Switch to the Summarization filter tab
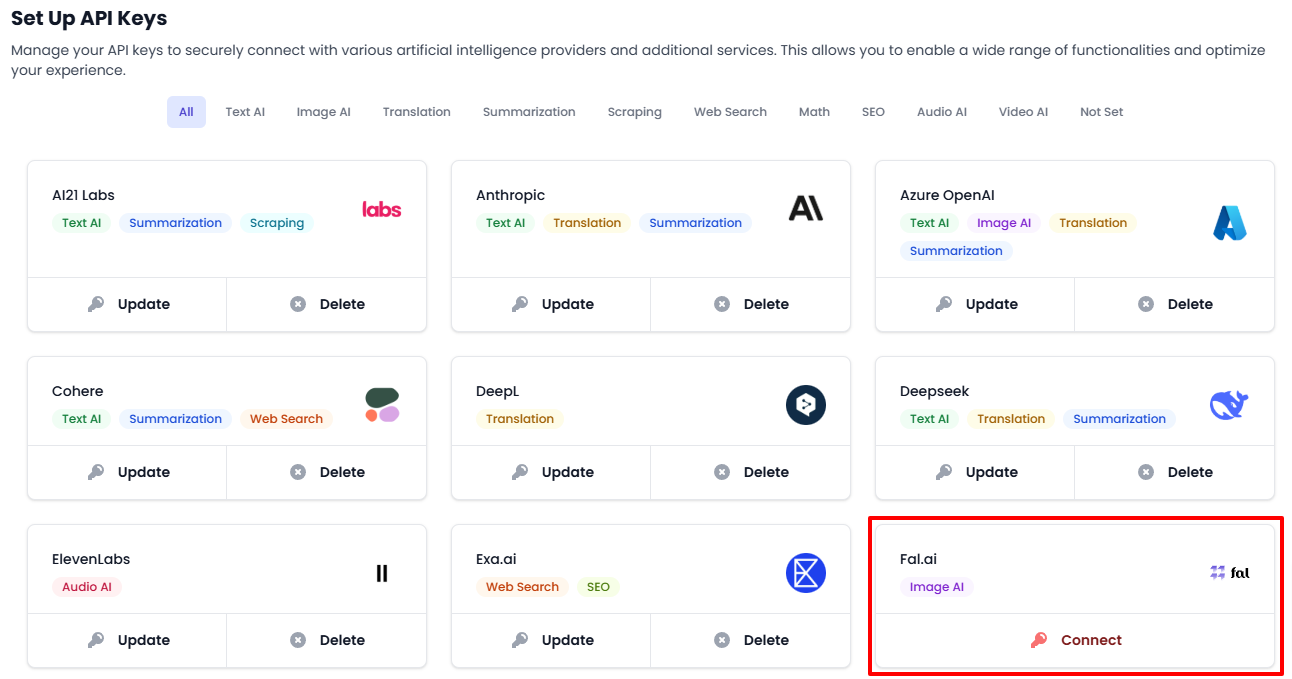 pyautogui.click(x=529, y=112)
